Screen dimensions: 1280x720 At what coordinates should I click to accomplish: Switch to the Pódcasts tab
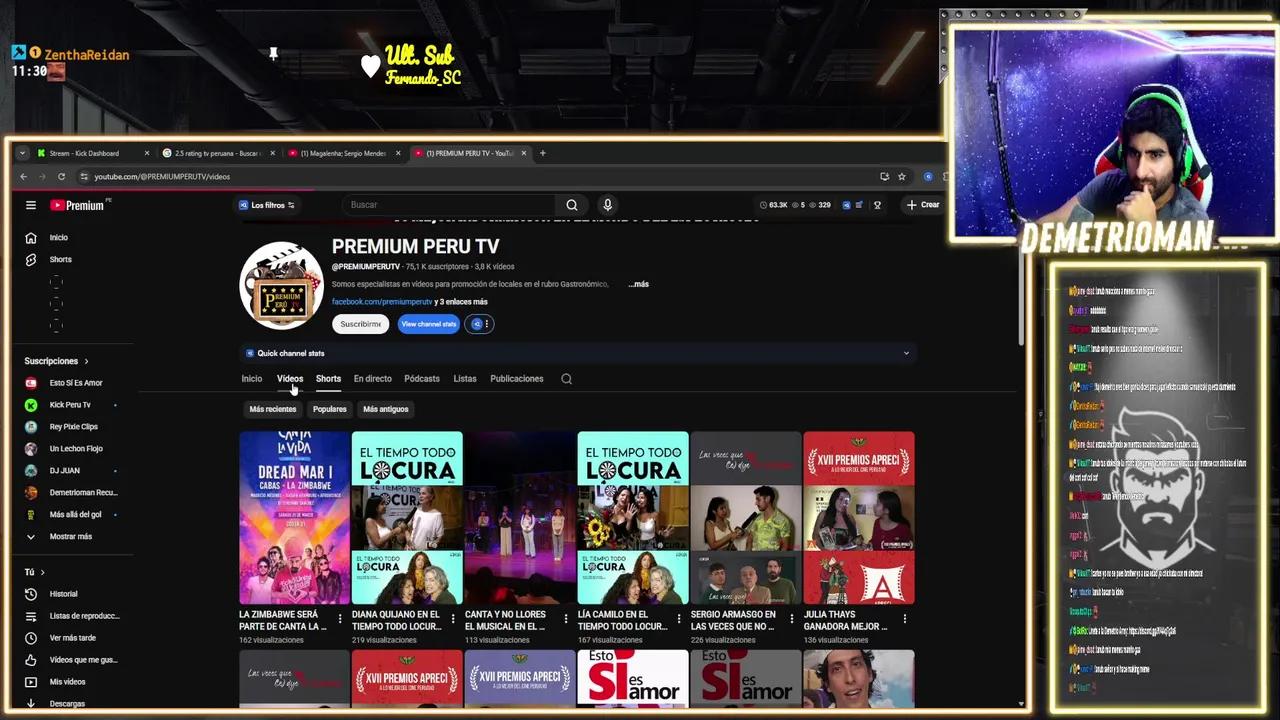tap(422, 379)
